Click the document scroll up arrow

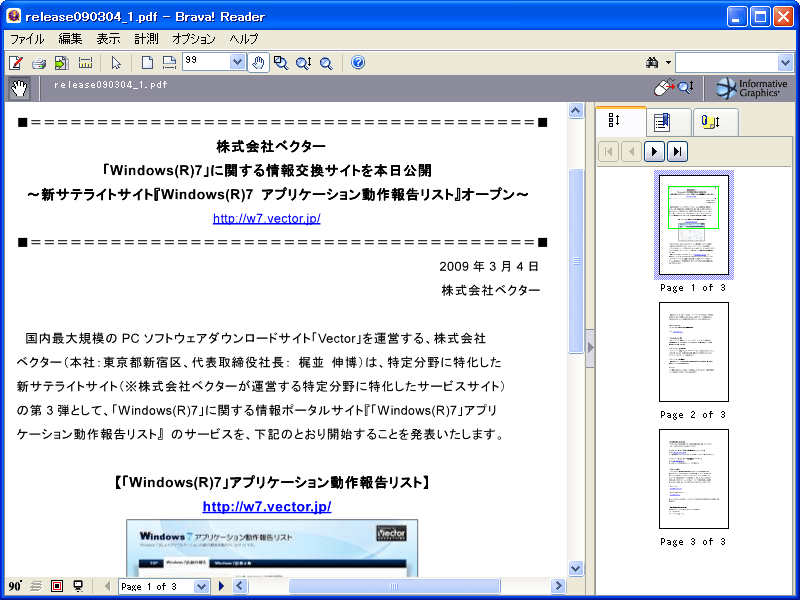(576, 110)
